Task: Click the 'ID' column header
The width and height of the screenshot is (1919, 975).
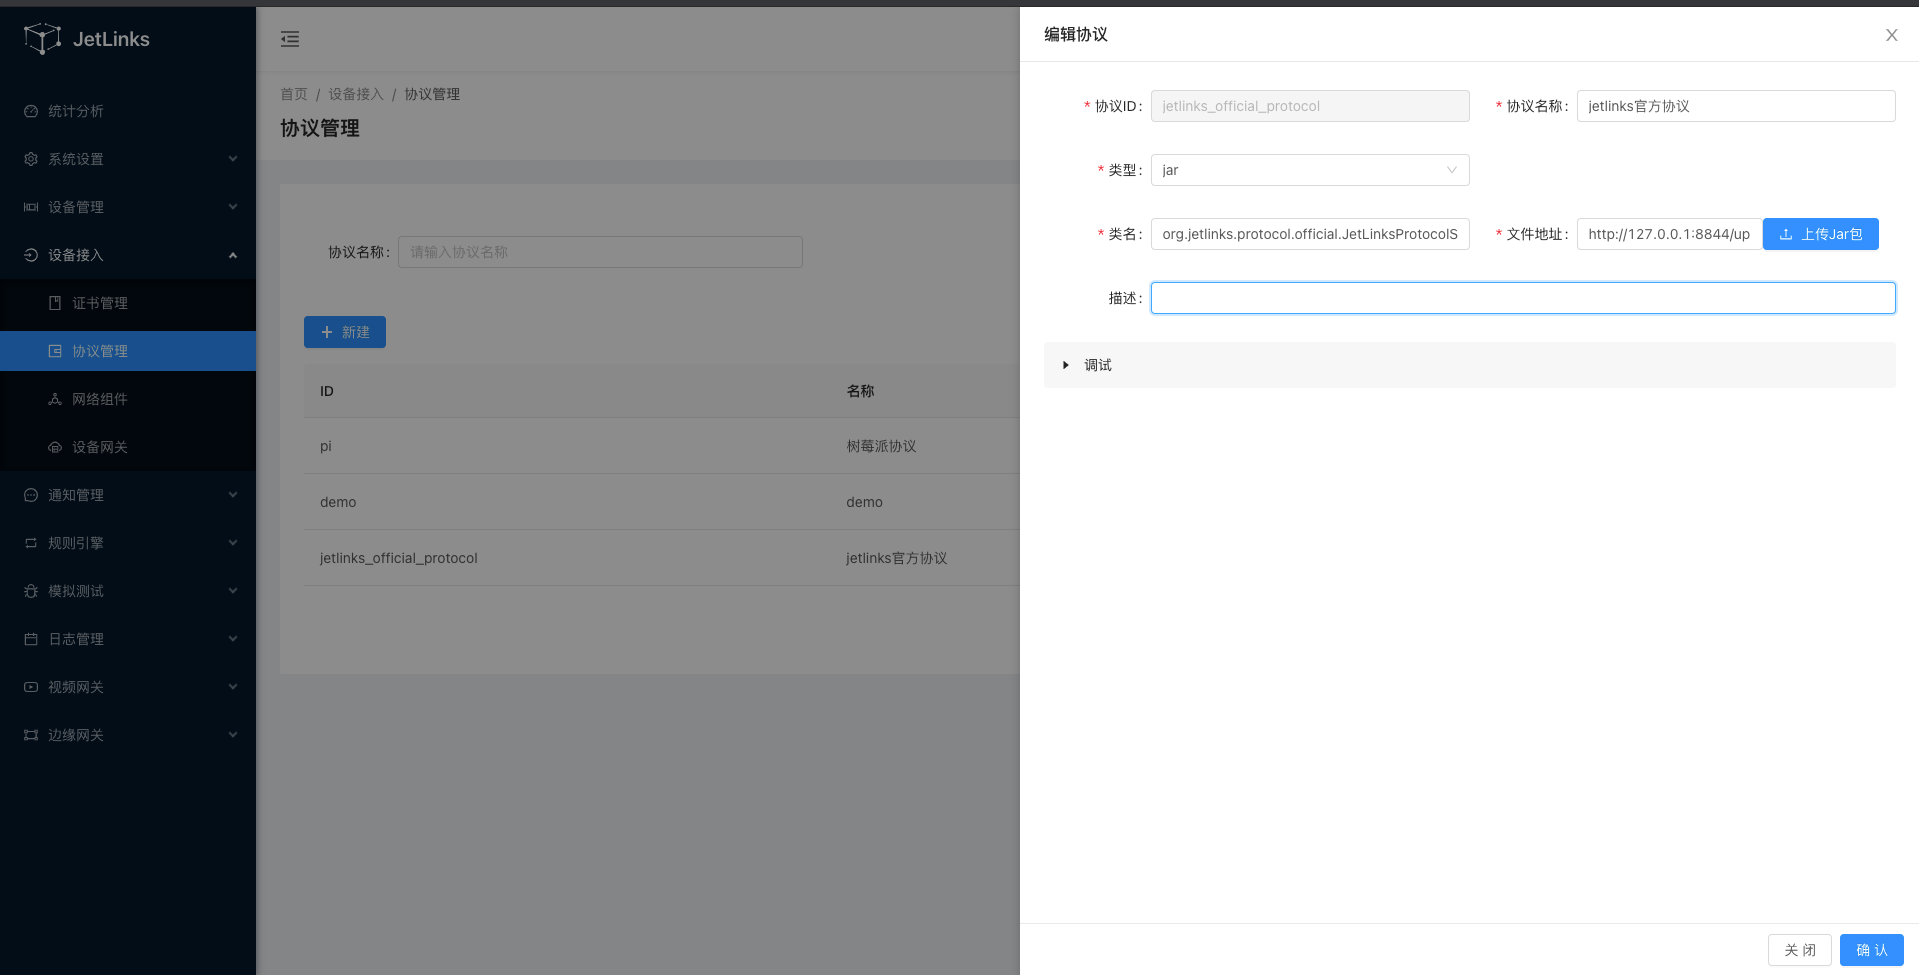Action: 327,391
